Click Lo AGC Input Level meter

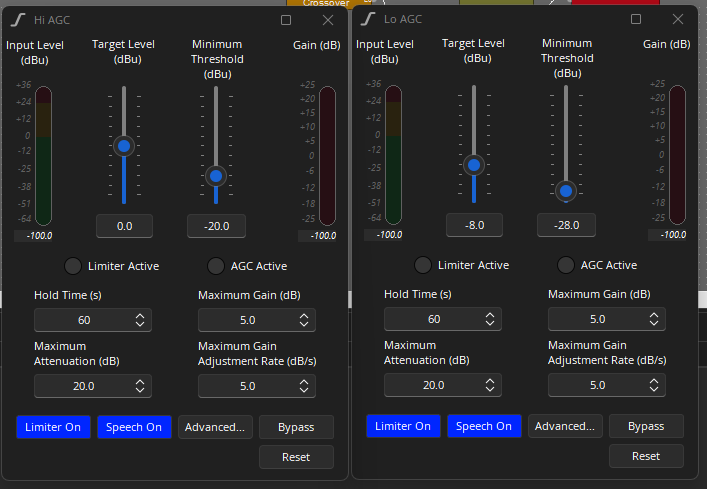(394, 155)
